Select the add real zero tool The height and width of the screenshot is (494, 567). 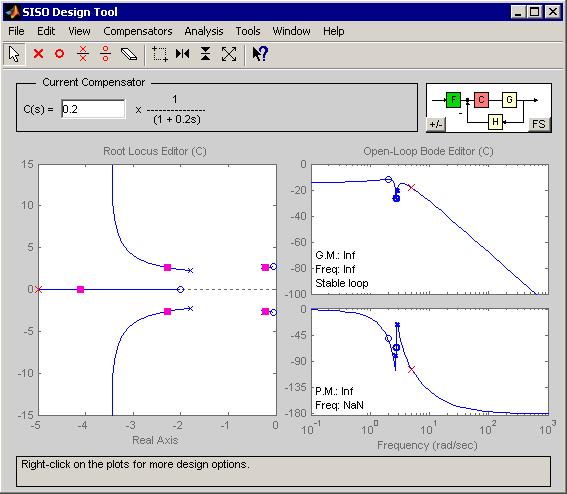60,54
